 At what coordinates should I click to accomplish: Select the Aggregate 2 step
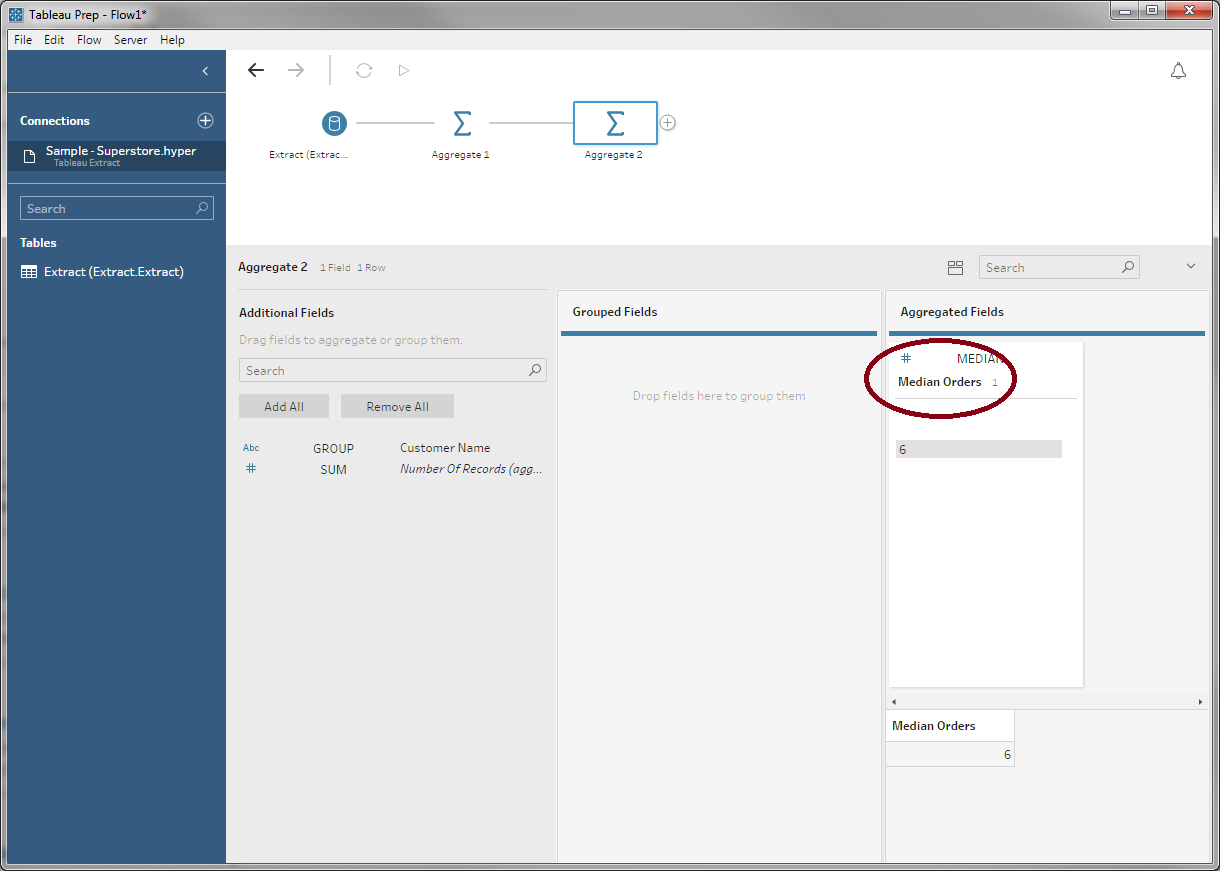615,123
